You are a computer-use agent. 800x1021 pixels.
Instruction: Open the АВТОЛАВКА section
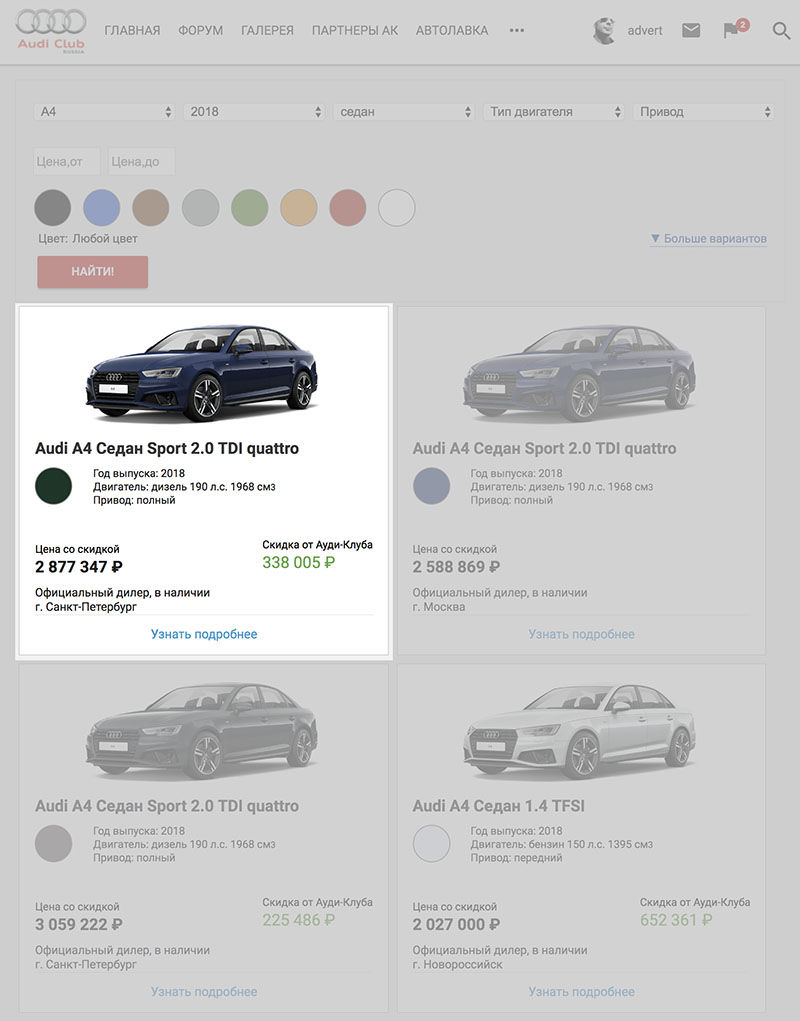tap(452, 31)
